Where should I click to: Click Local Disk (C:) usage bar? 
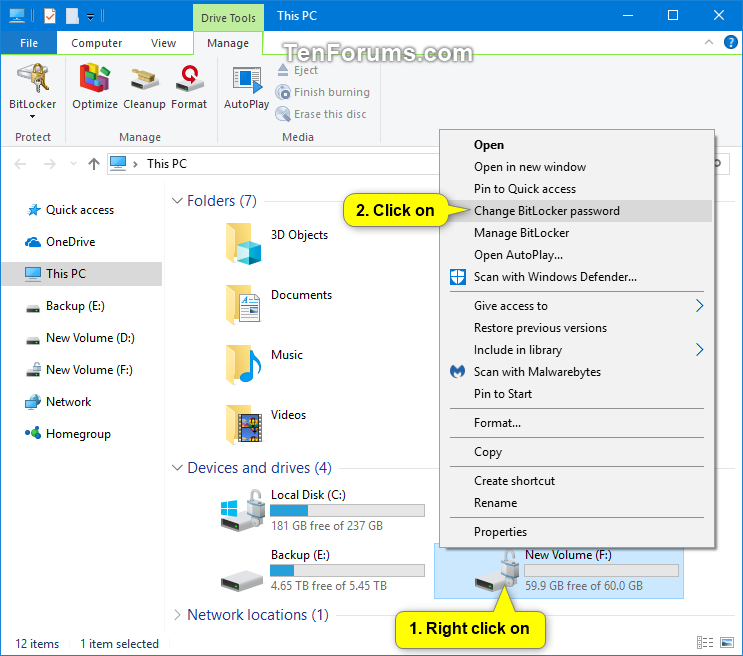coord(347,510)
